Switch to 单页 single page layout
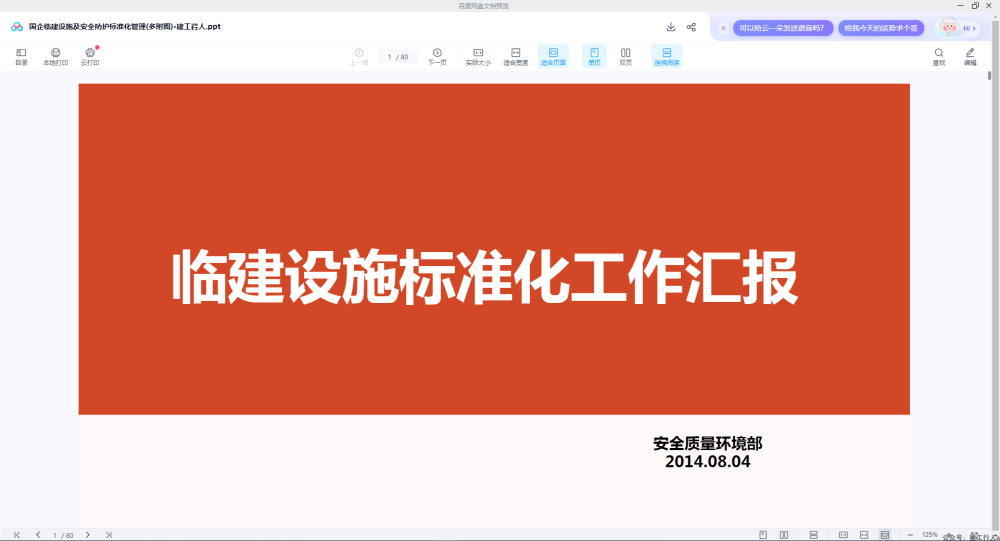Image resolution: width=1000 pixels, height=541 pixels. click(x=594, y=57)
